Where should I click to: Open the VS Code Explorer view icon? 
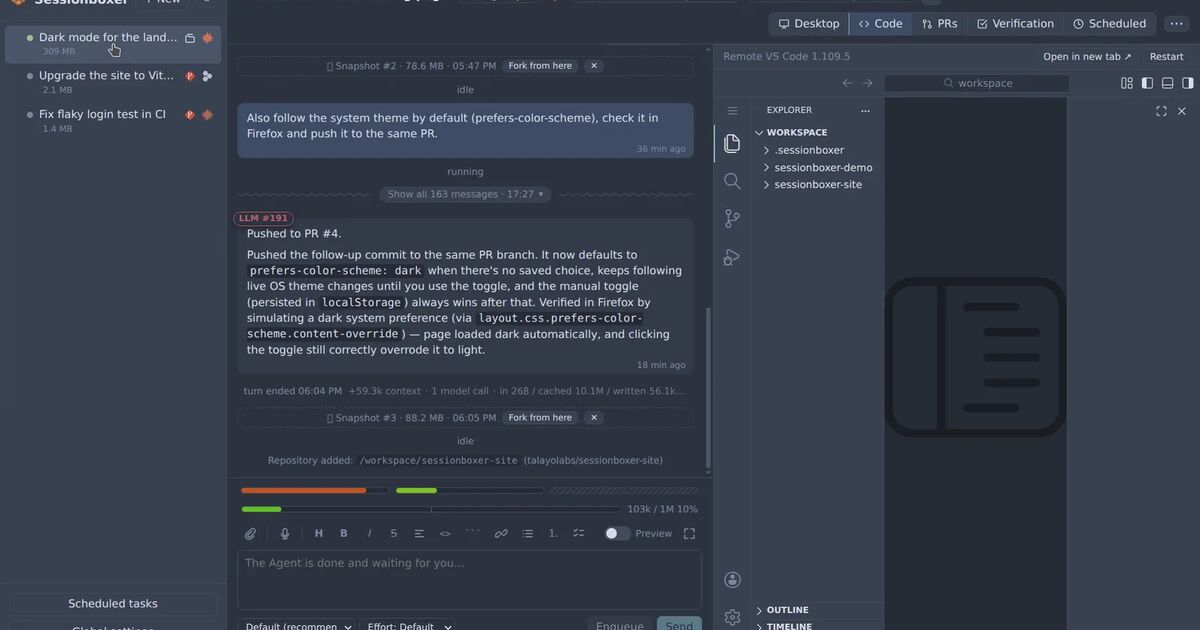click(x=732, y=144)
